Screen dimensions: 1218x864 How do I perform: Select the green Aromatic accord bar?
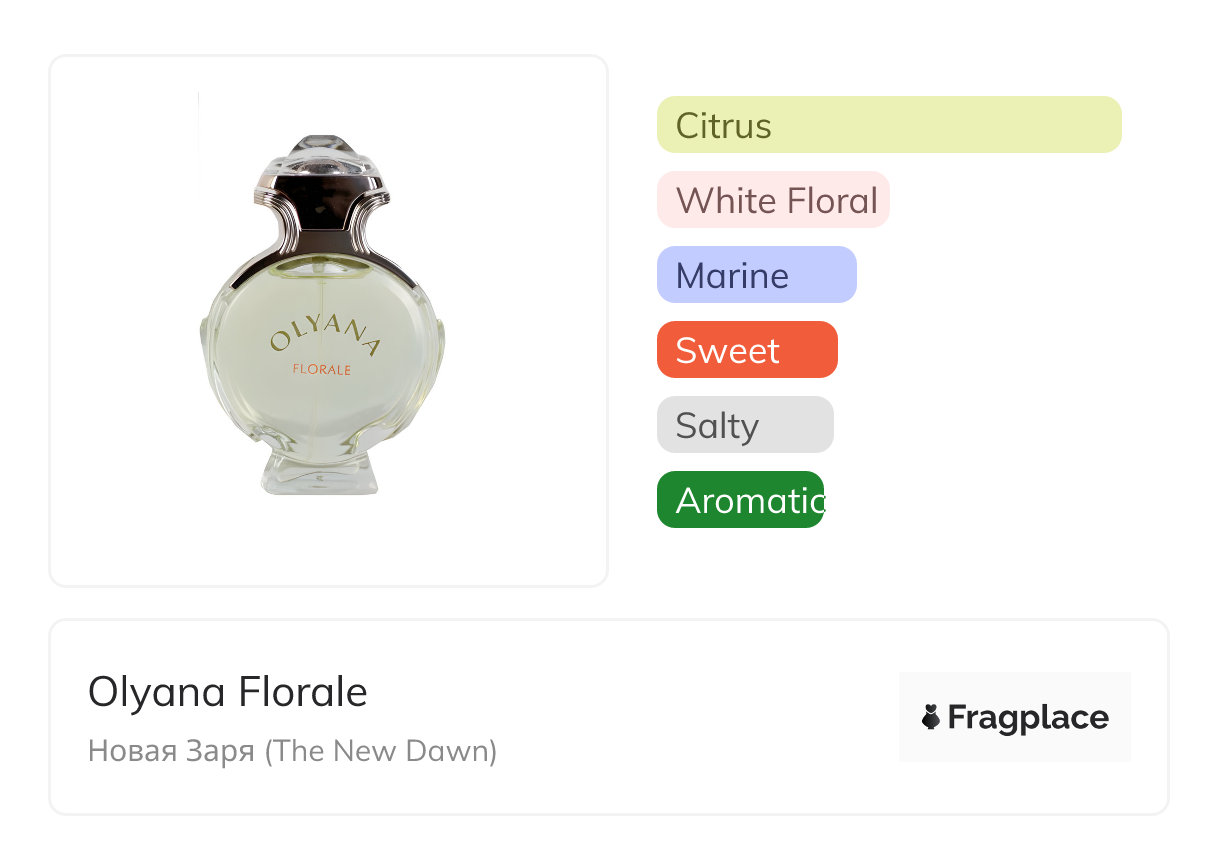pos(740,500)
